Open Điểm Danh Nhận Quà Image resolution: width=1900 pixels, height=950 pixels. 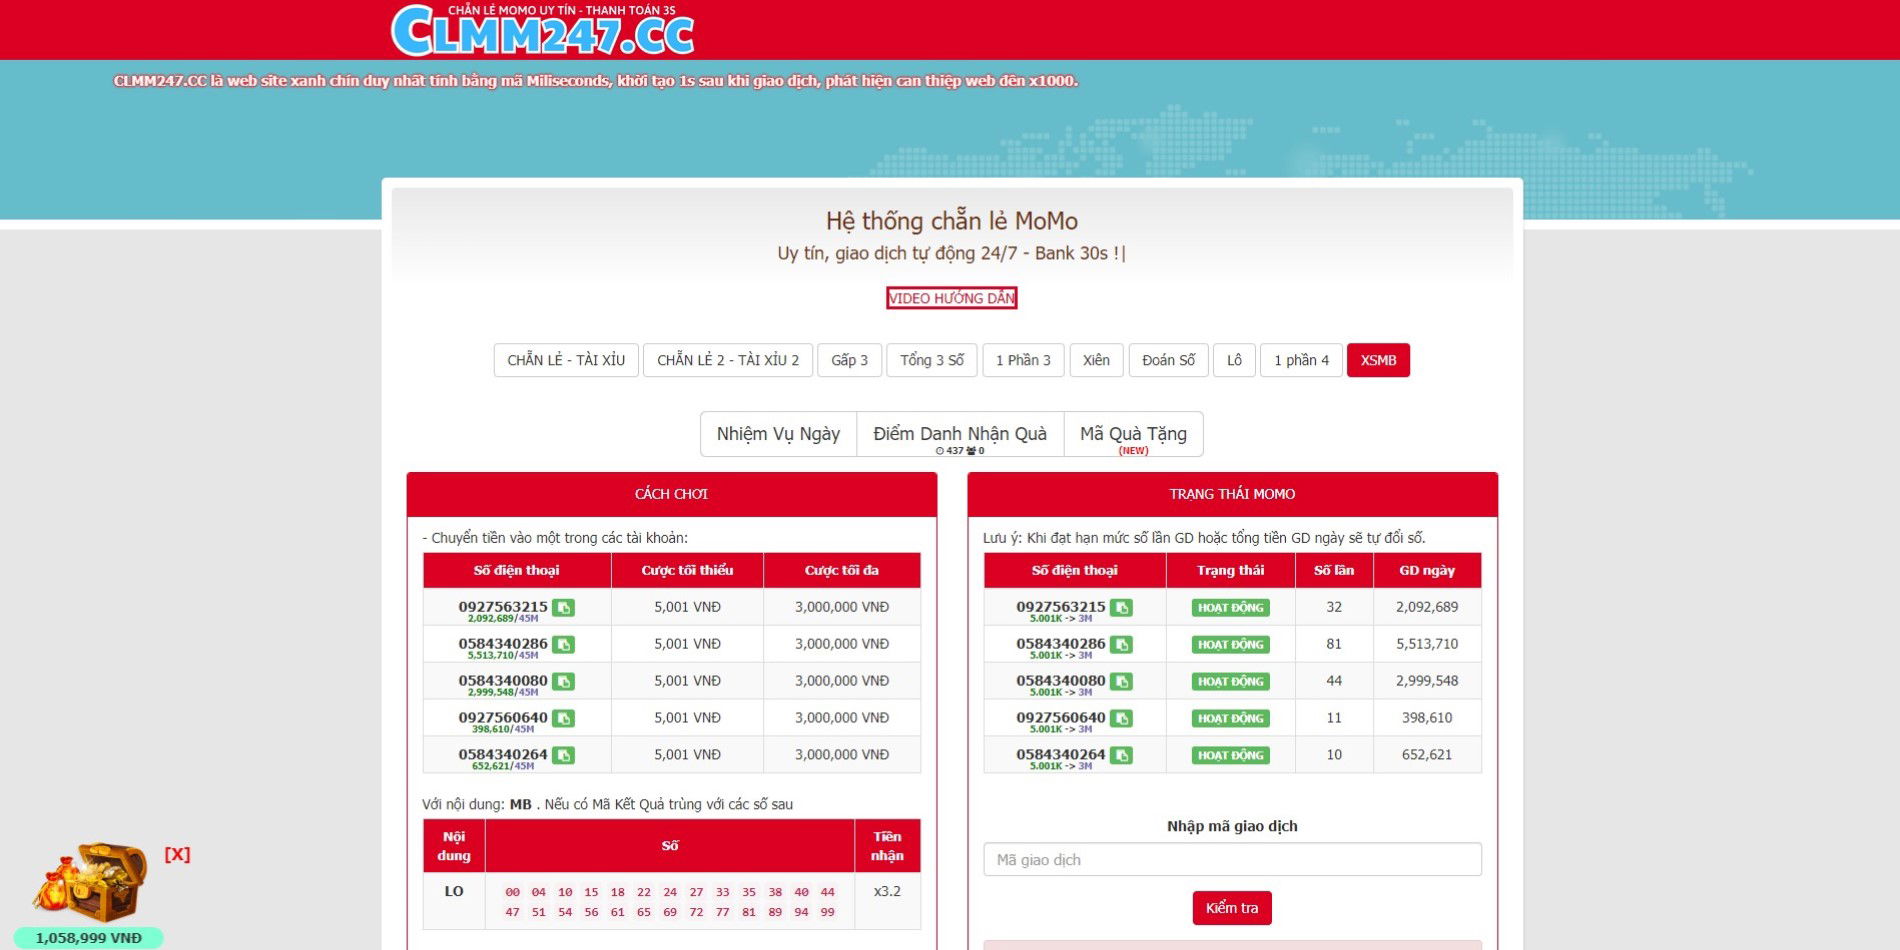click(960, 434)
